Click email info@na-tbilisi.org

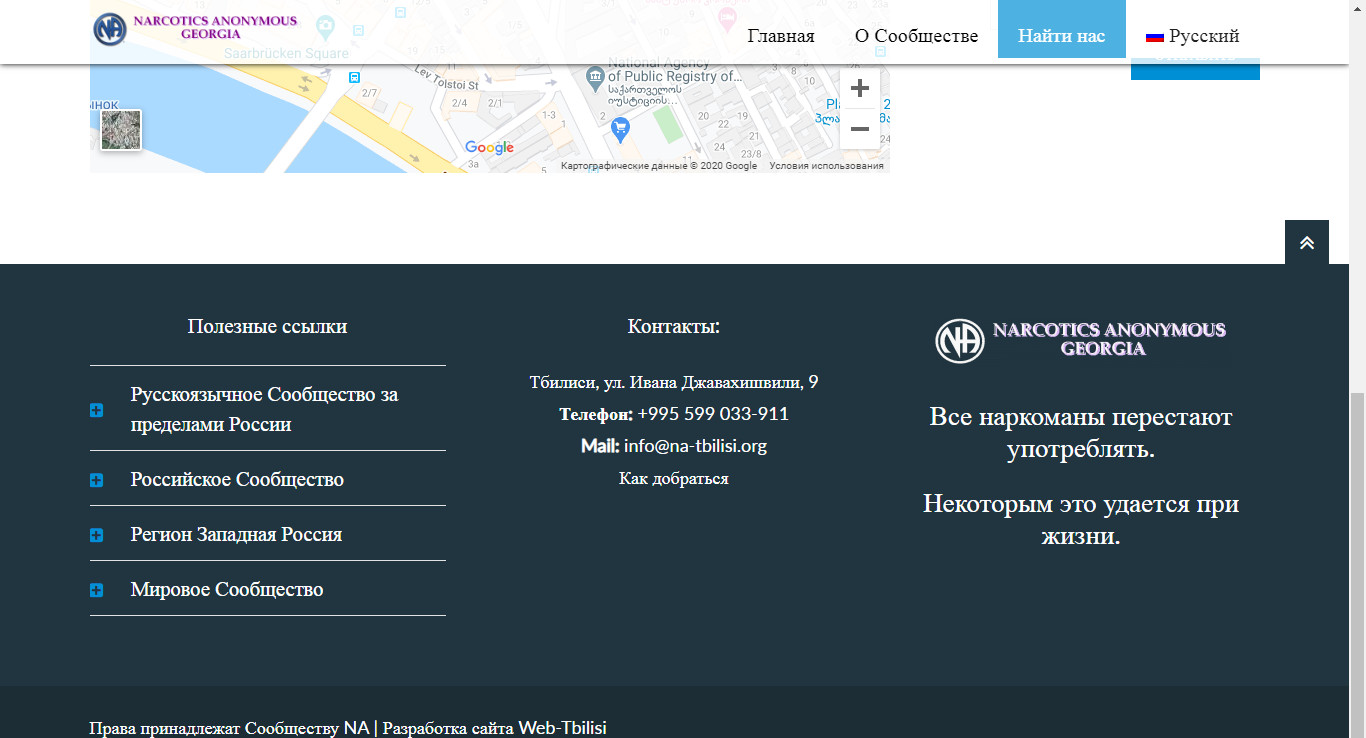(695, 446)
